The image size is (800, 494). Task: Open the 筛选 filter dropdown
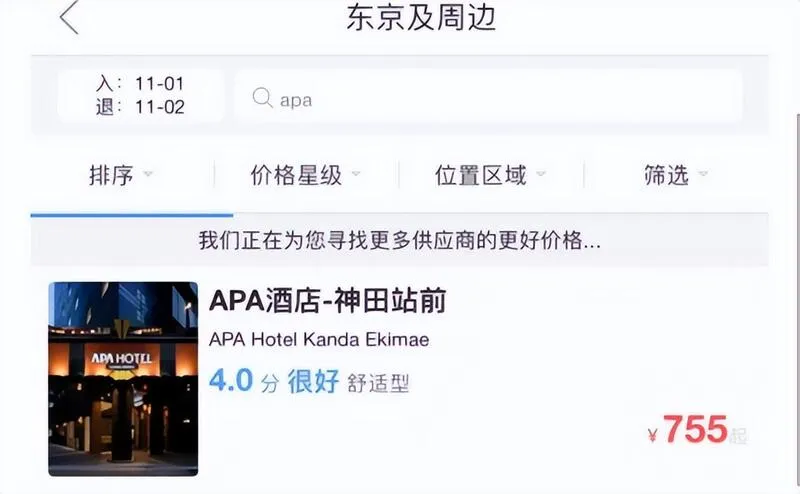pos(676,175)
